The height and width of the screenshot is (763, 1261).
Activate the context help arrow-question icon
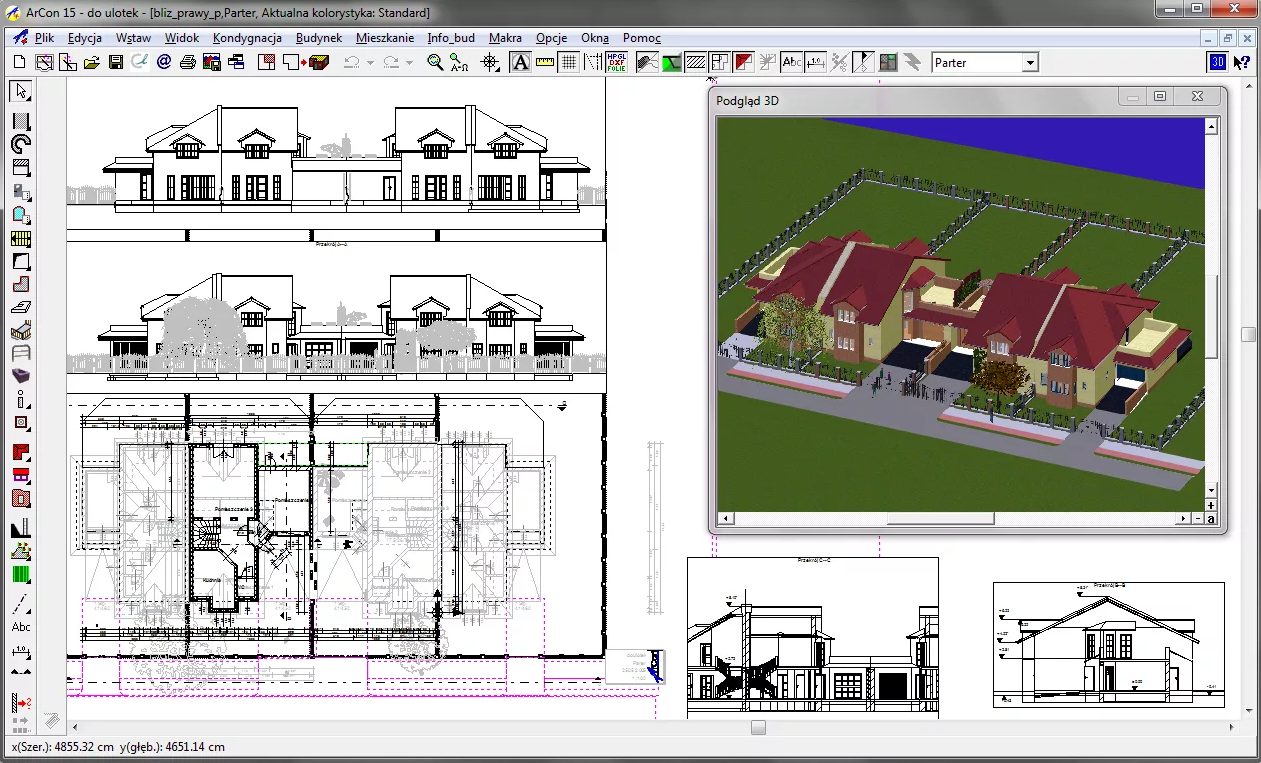1242,62
